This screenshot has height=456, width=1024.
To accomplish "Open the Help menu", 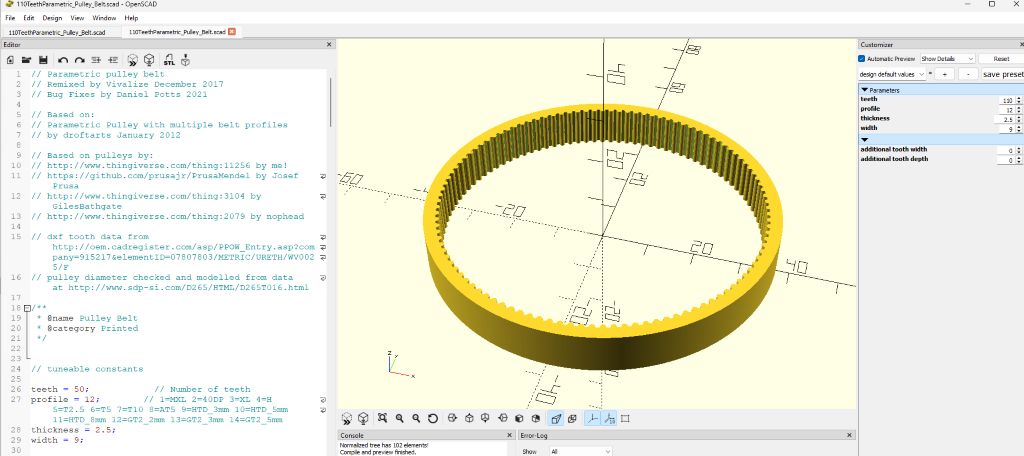I will 131,18.
